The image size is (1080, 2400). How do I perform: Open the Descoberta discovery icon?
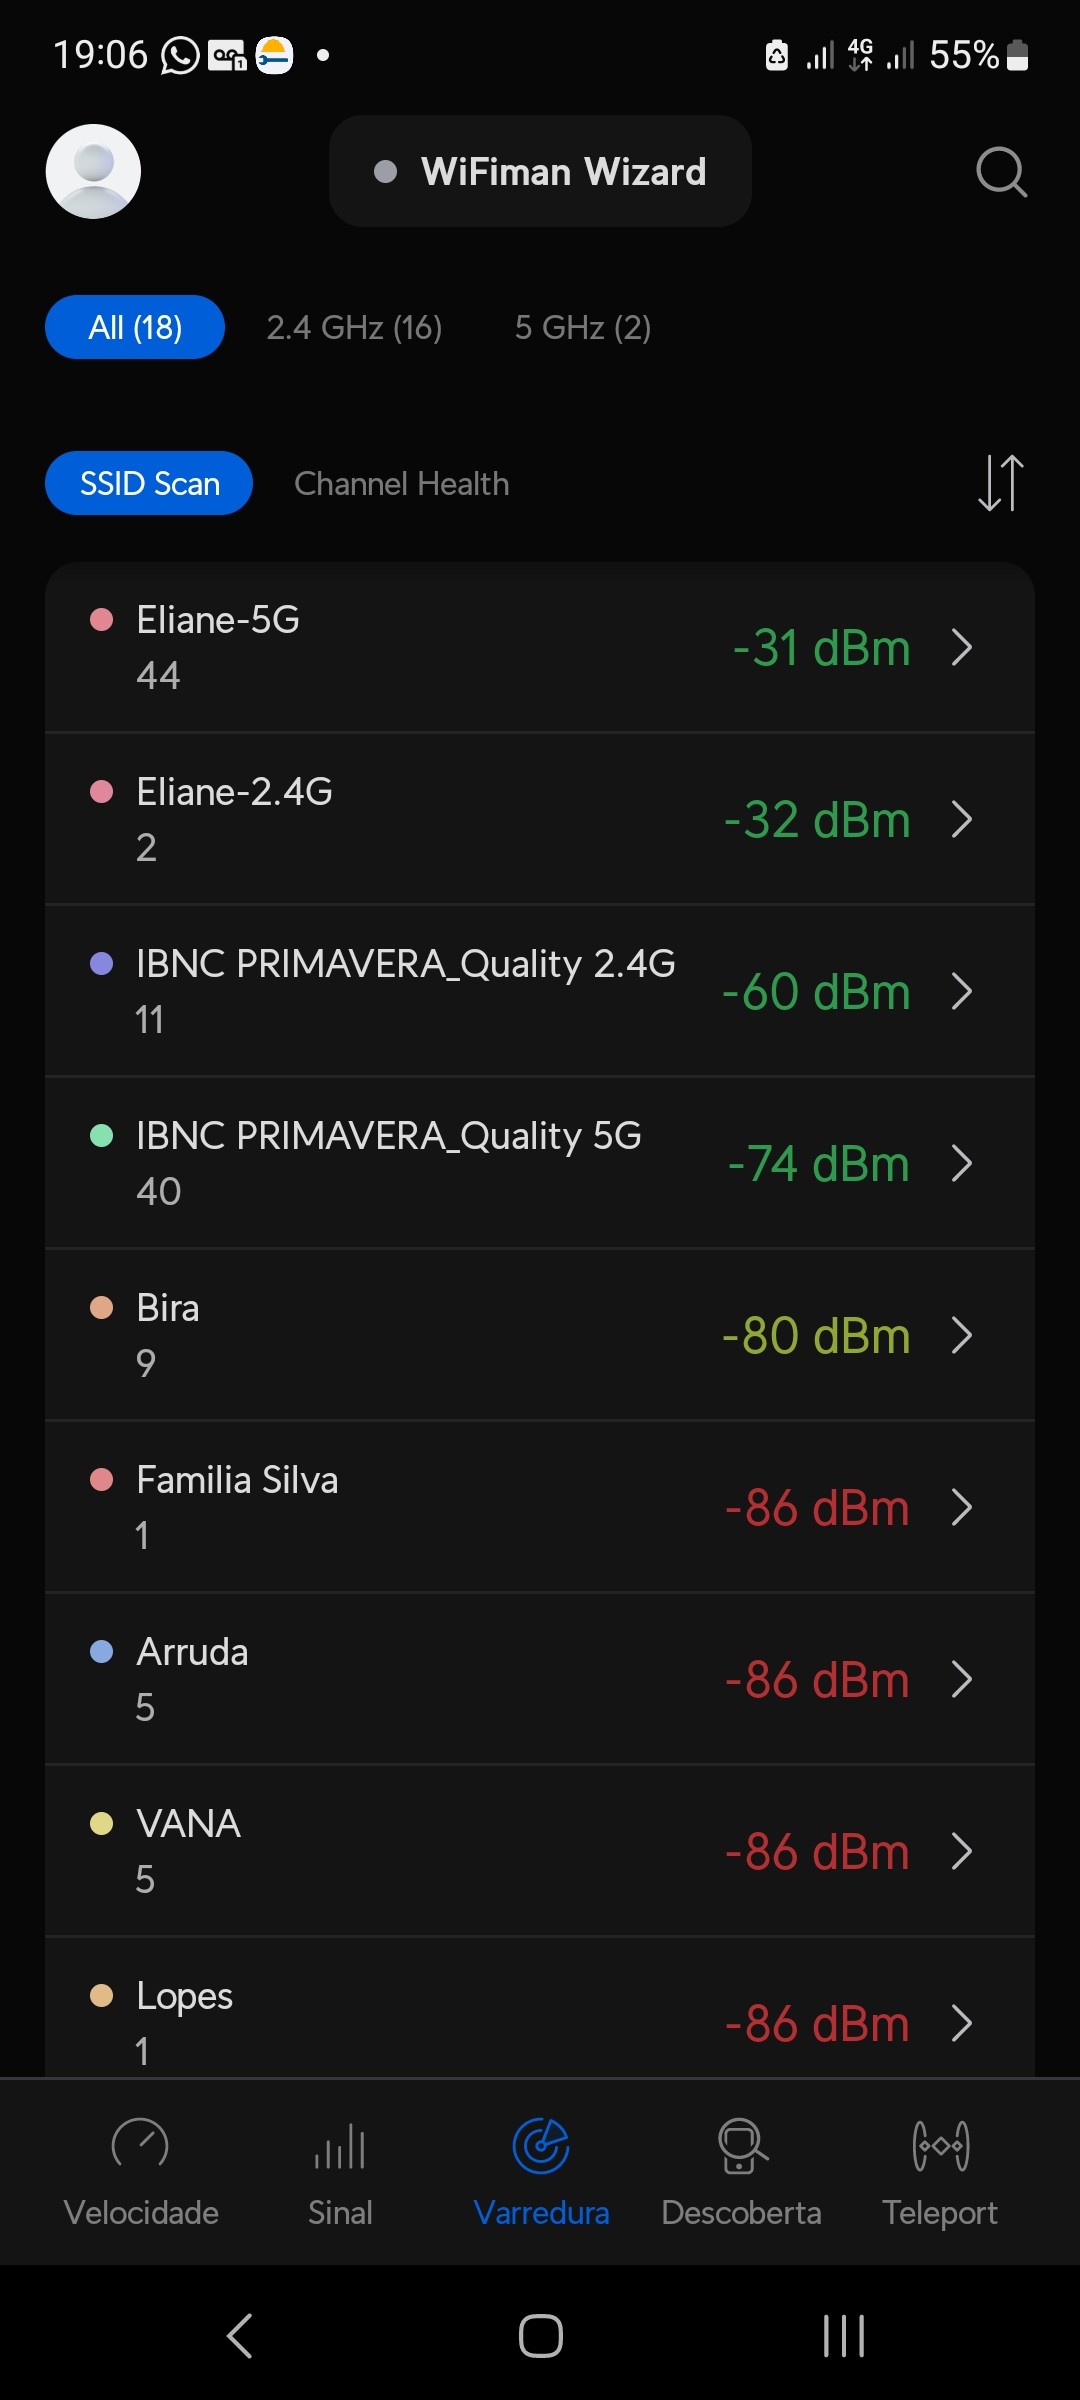click(x=741, y=2145)
